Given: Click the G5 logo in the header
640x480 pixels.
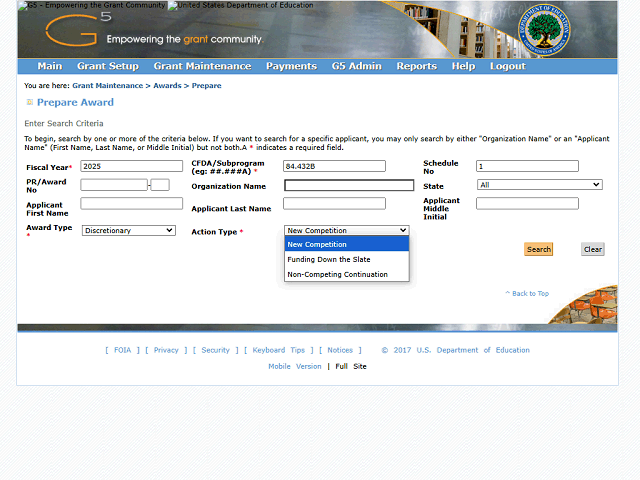Looking at the screenshot, I should point(78,29).
